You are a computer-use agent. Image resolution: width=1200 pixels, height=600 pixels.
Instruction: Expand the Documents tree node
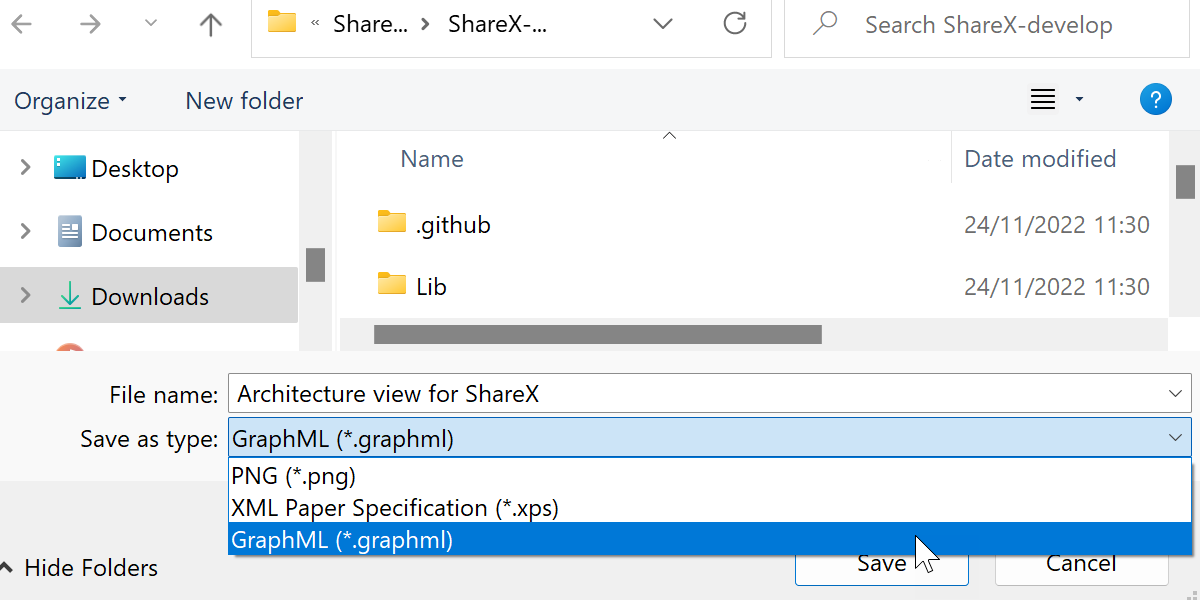26,232
